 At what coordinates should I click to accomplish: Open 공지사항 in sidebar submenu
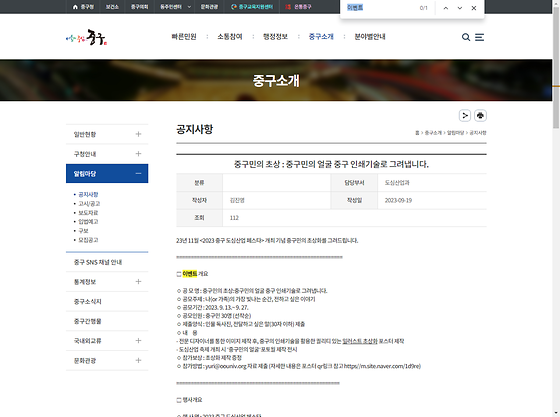point(88,195)
